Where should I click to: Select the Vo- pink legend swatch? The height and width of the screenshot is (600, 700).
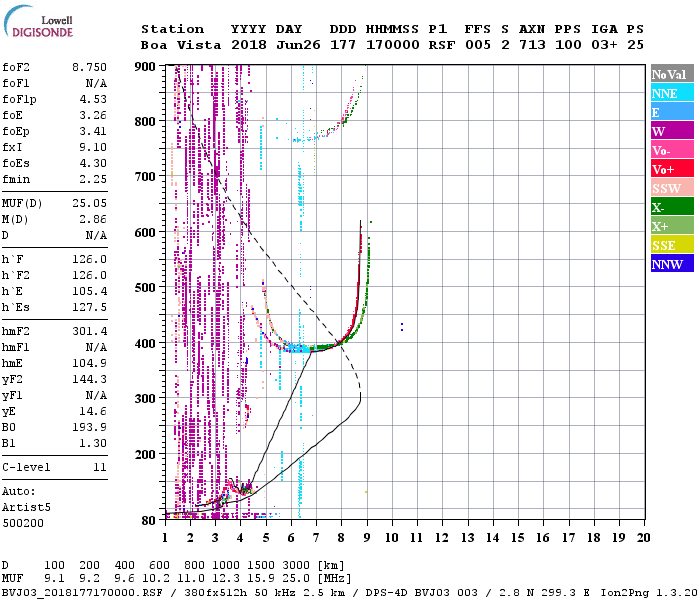(672, 150)
